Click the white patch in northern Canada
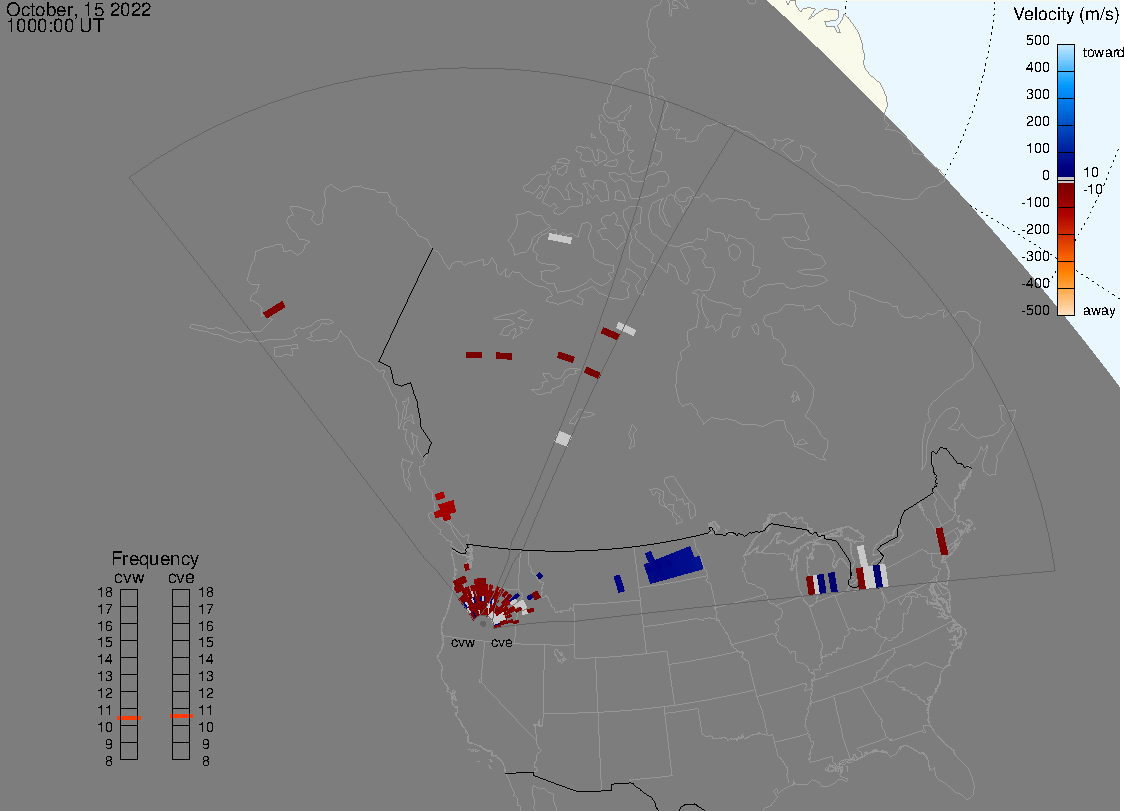The width and height of the screenshot is (1124, 811). 560,239
